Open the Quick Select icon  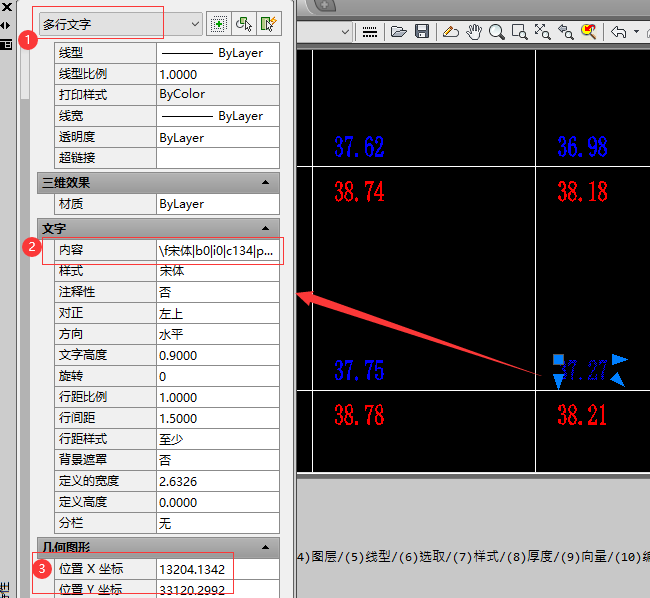pos(269,24)
